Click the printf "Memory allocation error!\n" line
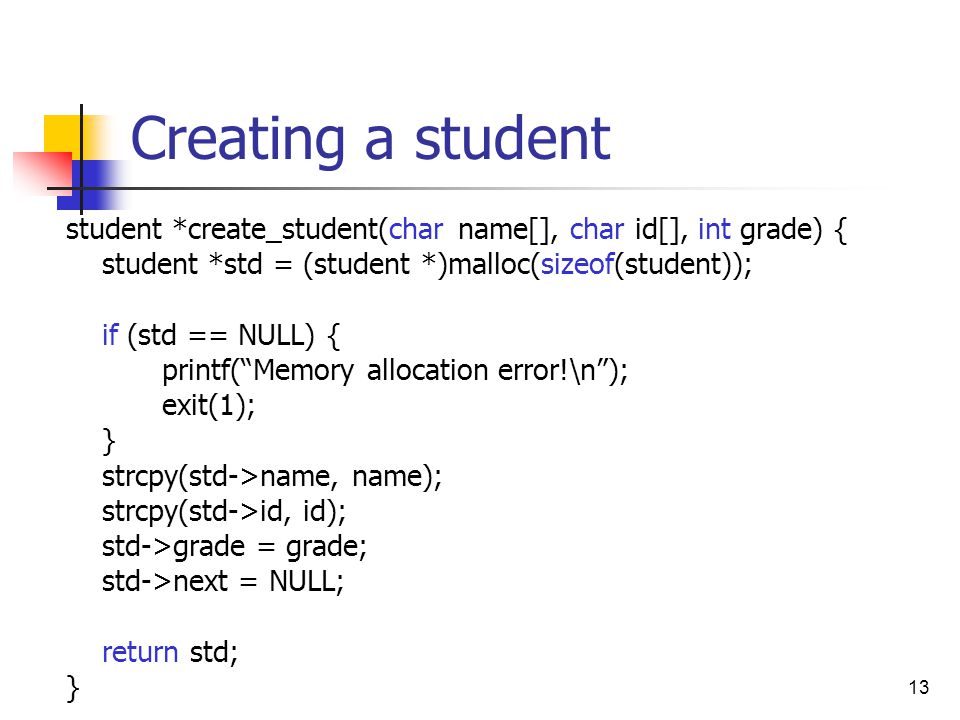This screenshot has height=720, width=960. point(395,371)
